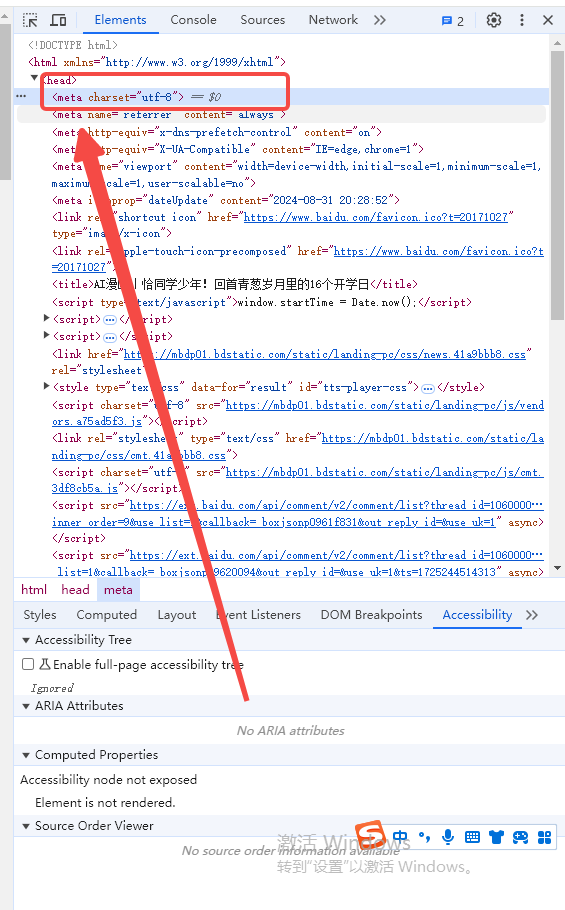Click the Sogou microphone voice input icon
This screenshot has width=565, height=910.
coord(448,837)
